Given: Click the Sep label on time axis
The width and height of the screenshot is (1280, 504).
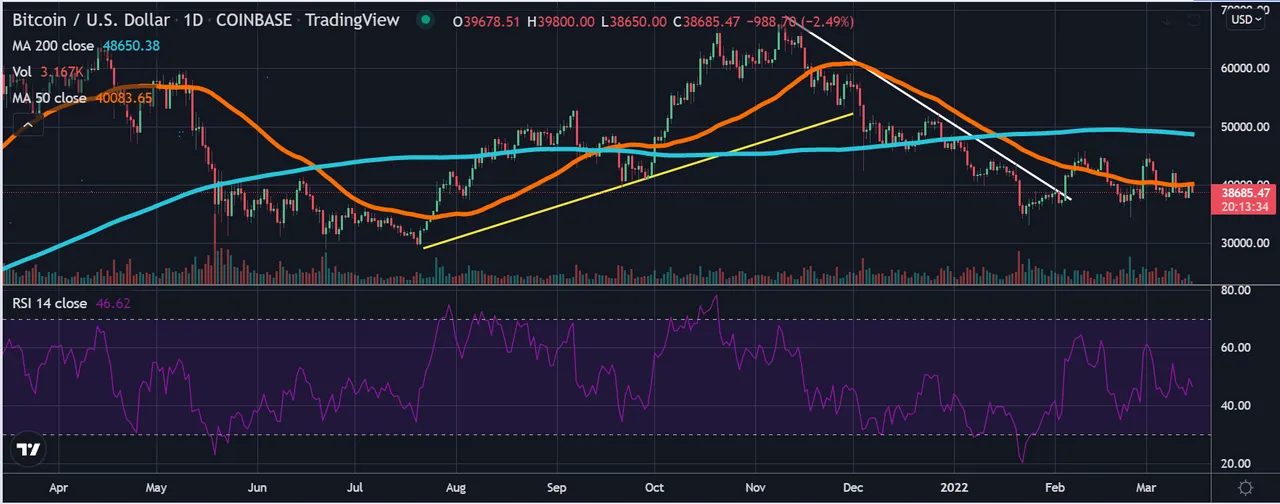Looking at the screenshot, I should pos(557,489).
